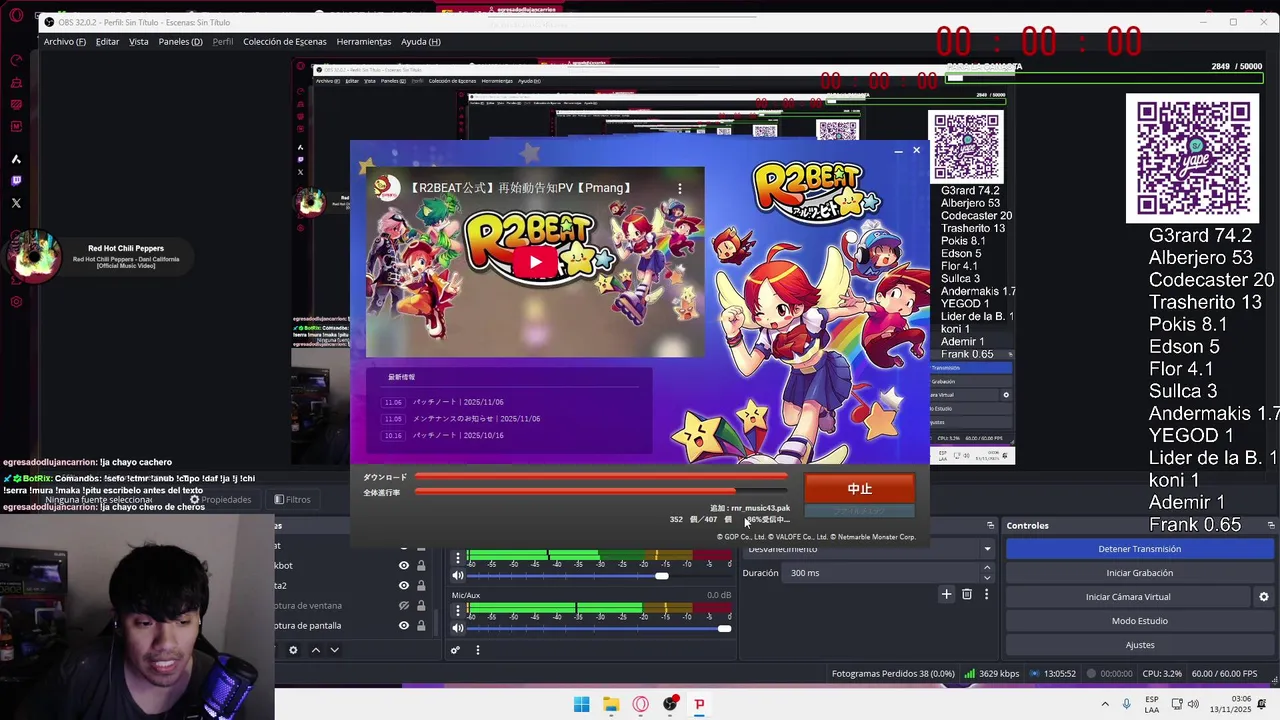Click the white Streamlabs-style logo in sidebar

(x=16, y=159)
